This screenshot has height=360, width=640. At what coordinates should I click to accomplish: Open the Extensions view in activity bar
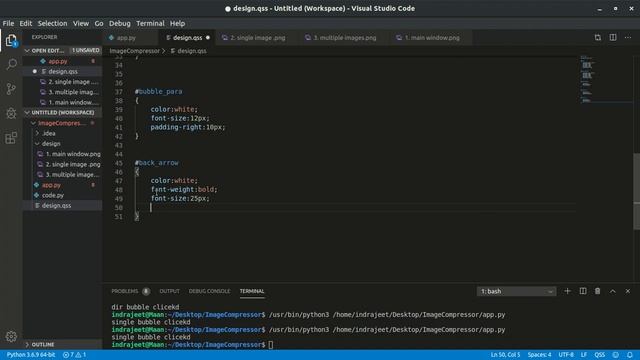11,138
